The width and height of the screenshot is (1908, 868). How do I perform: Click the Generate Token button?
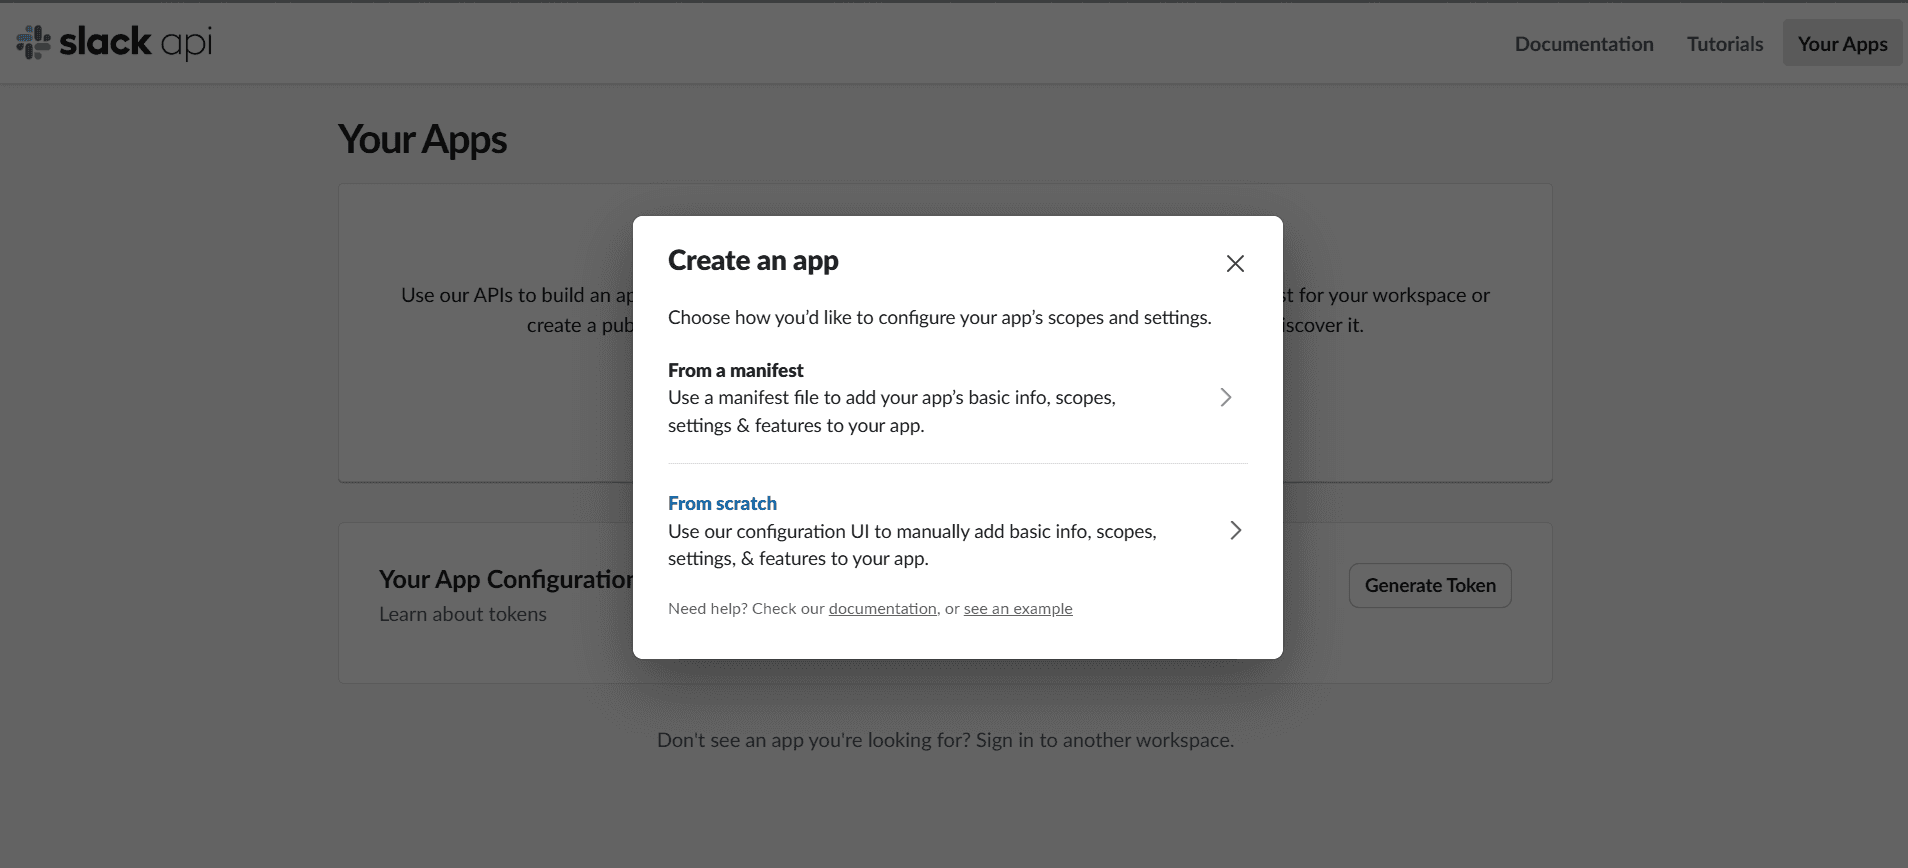pyautogui.click(x=1430, y=585)
